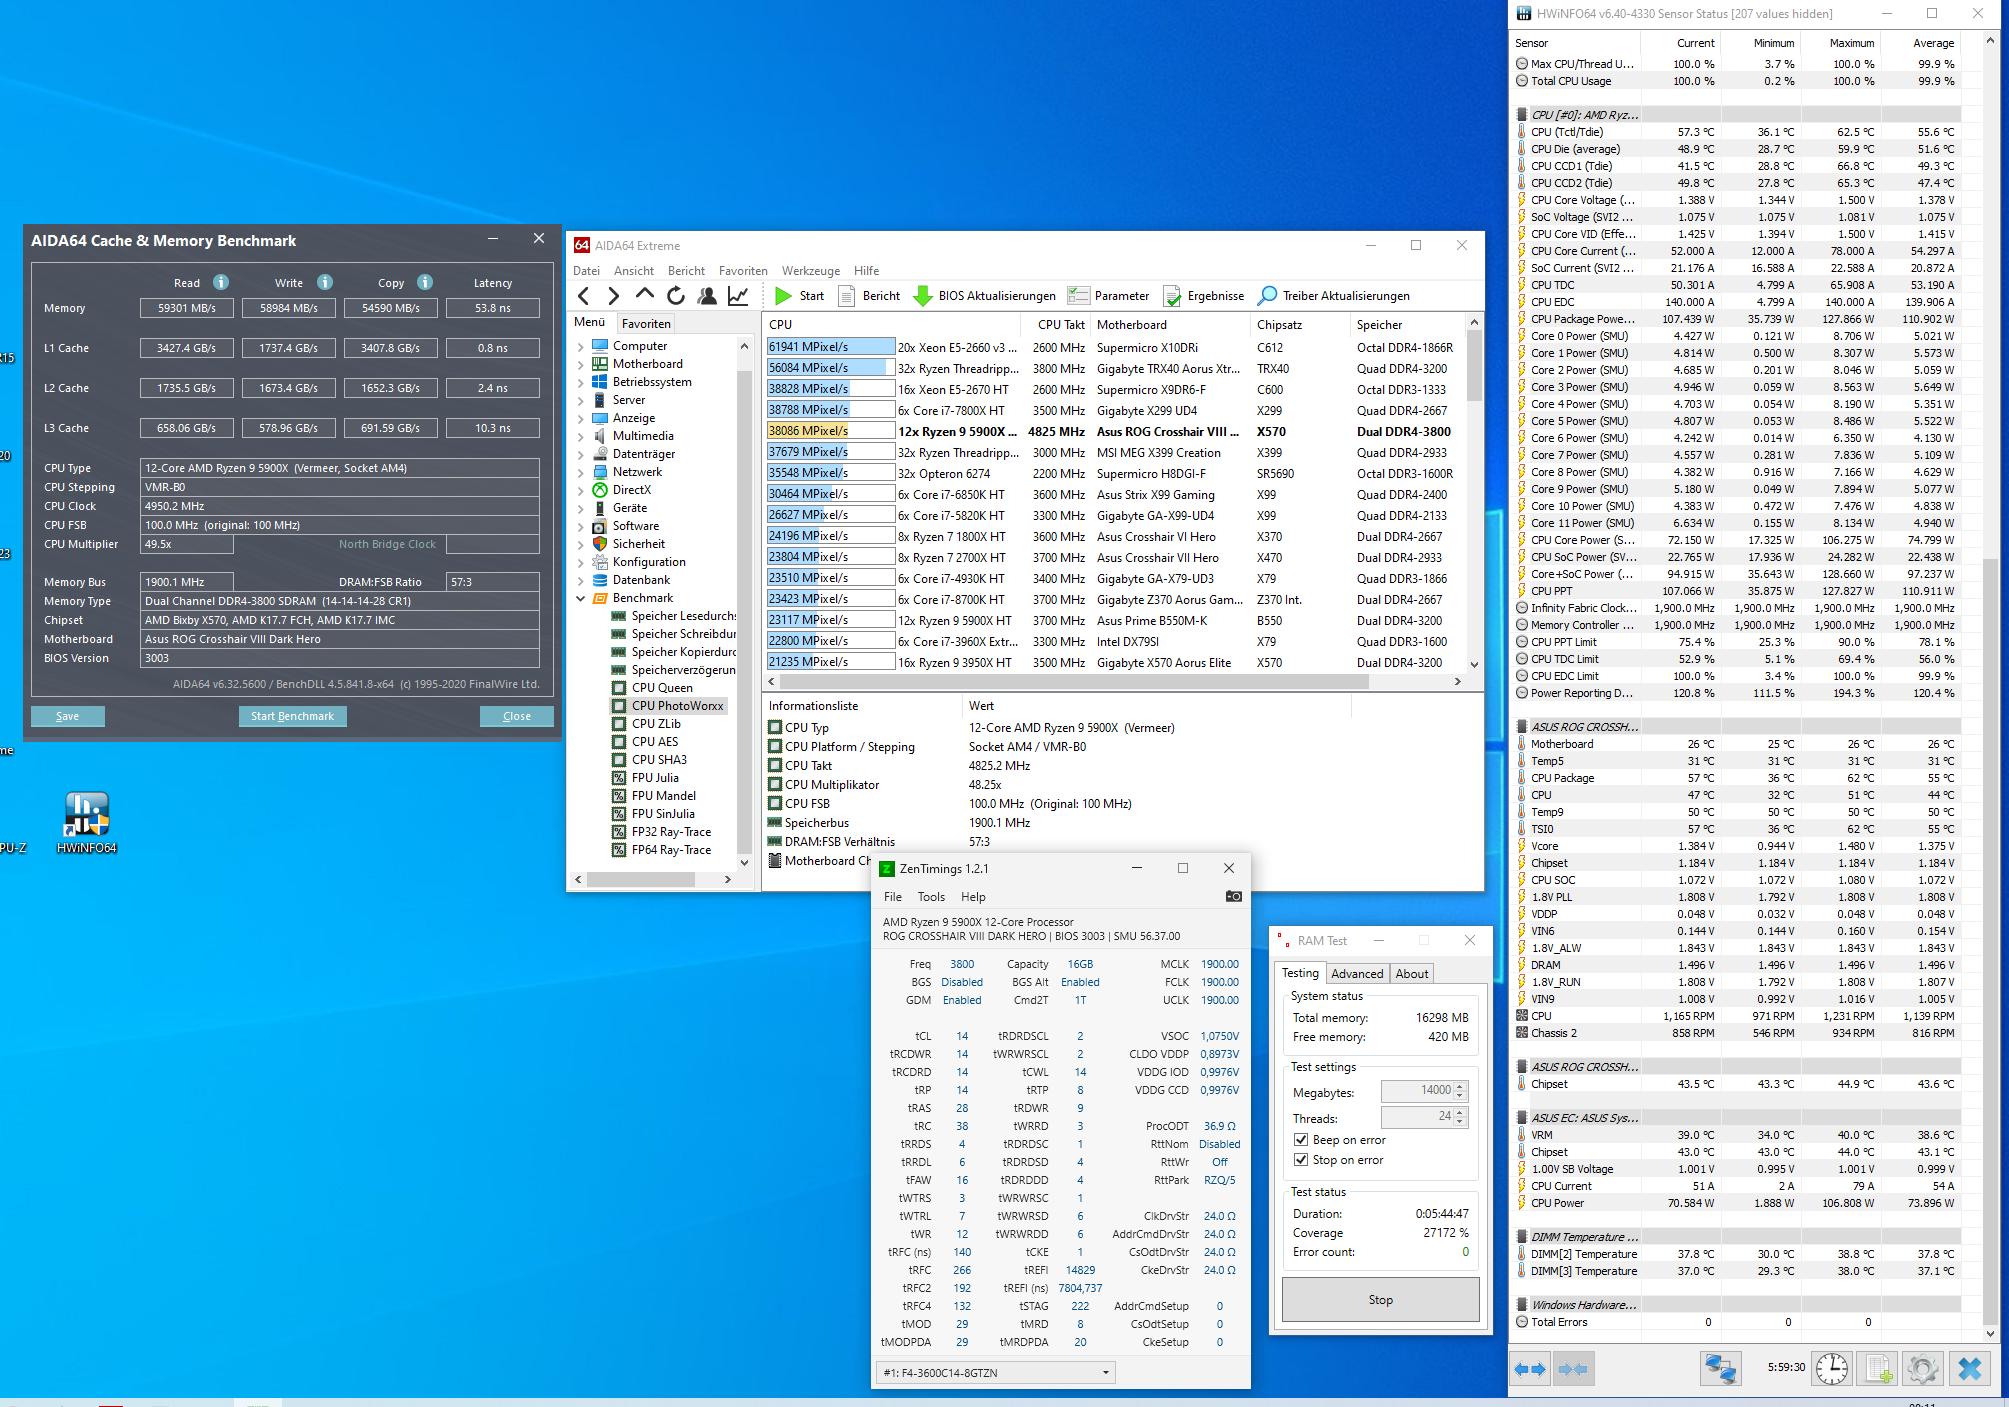2009x1407 pixels.
Task: Click the RAM Test Stop button
Action: [x=1380, y=1300]
